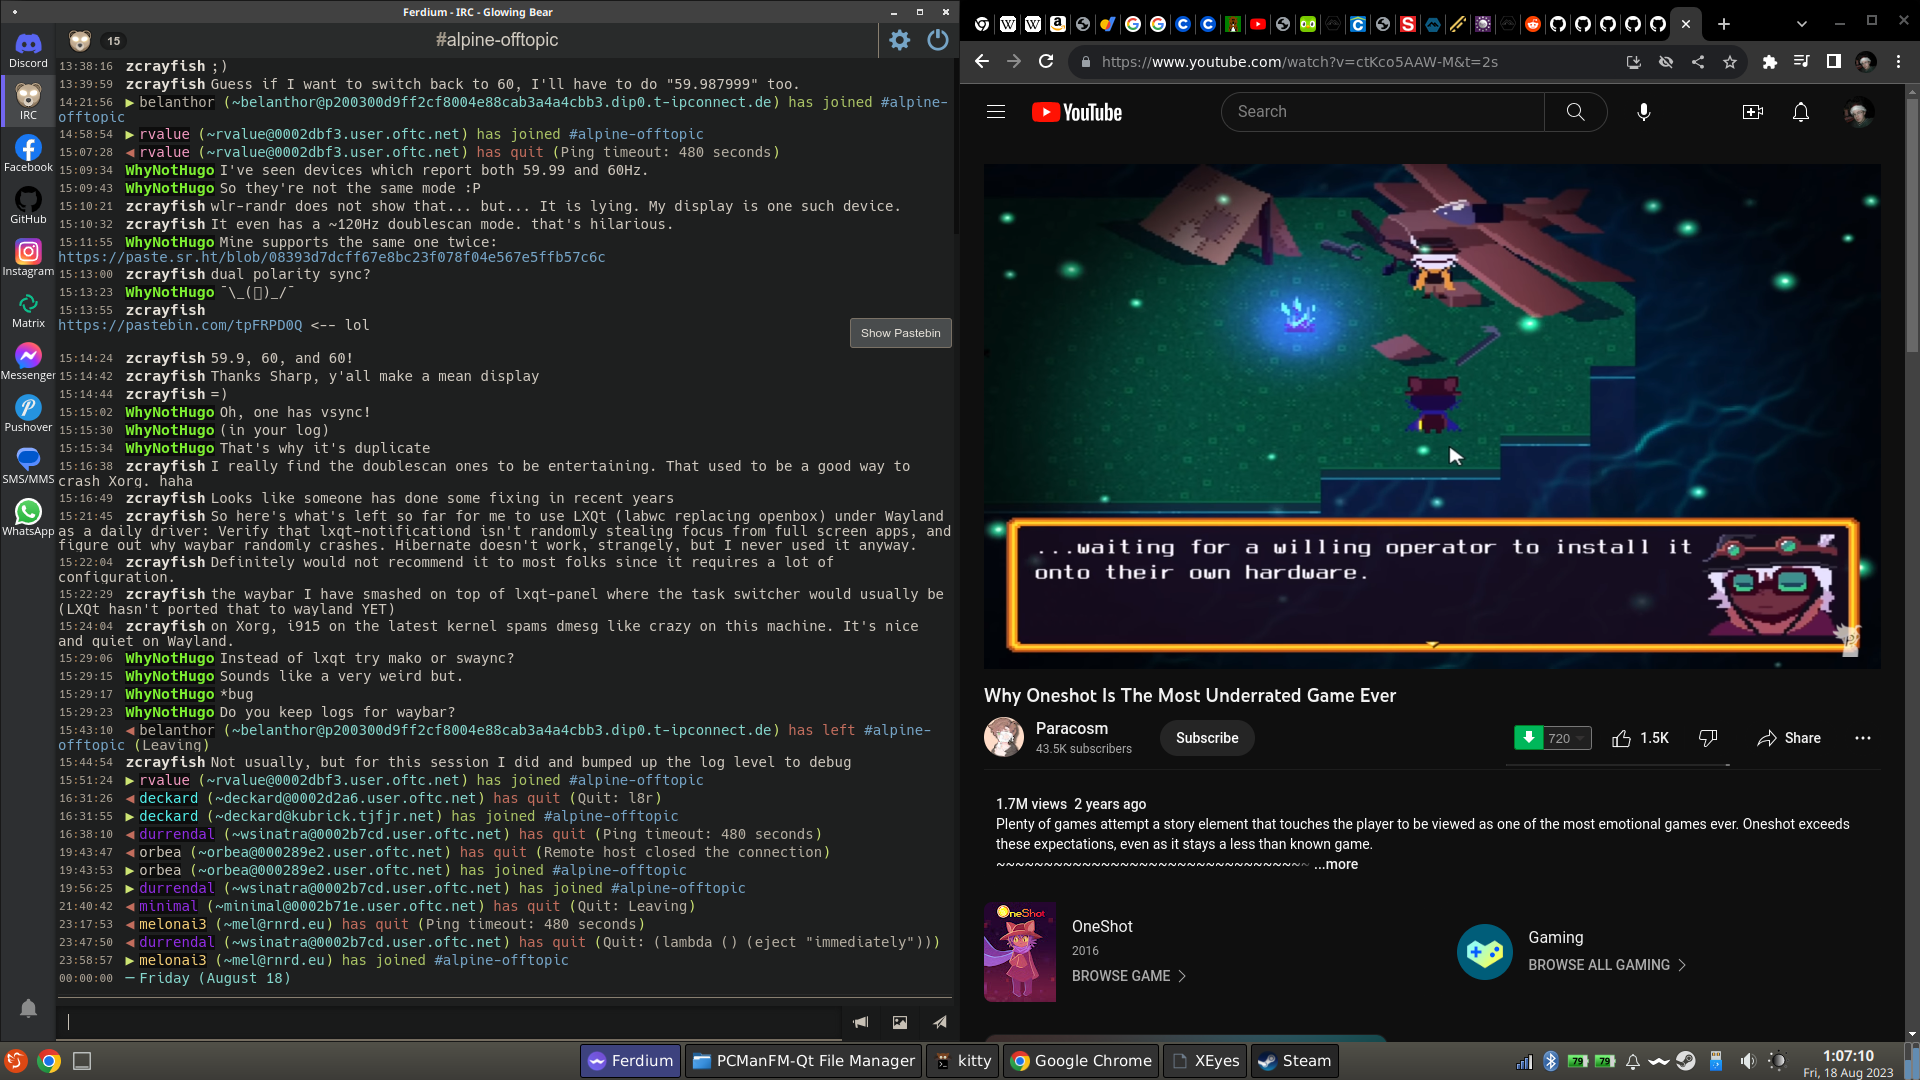Open the Discord service in sidebar

point(28,49)
